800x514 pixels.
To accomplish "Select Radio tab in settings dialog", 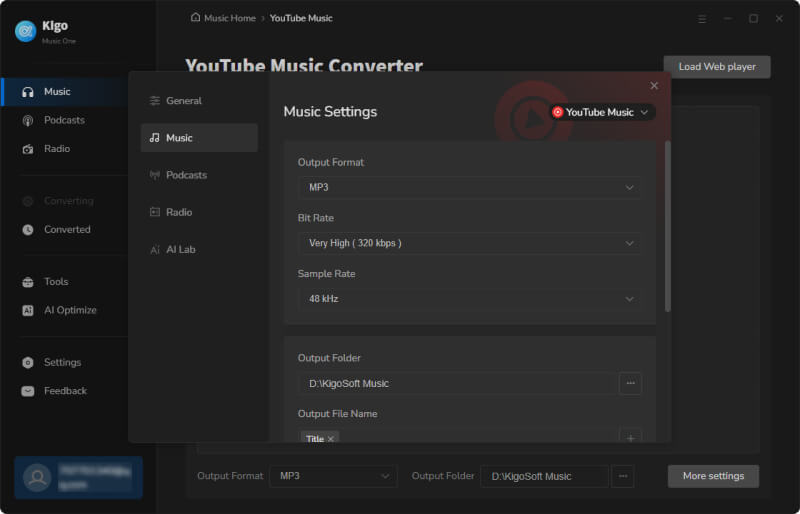I will (199, 212).
